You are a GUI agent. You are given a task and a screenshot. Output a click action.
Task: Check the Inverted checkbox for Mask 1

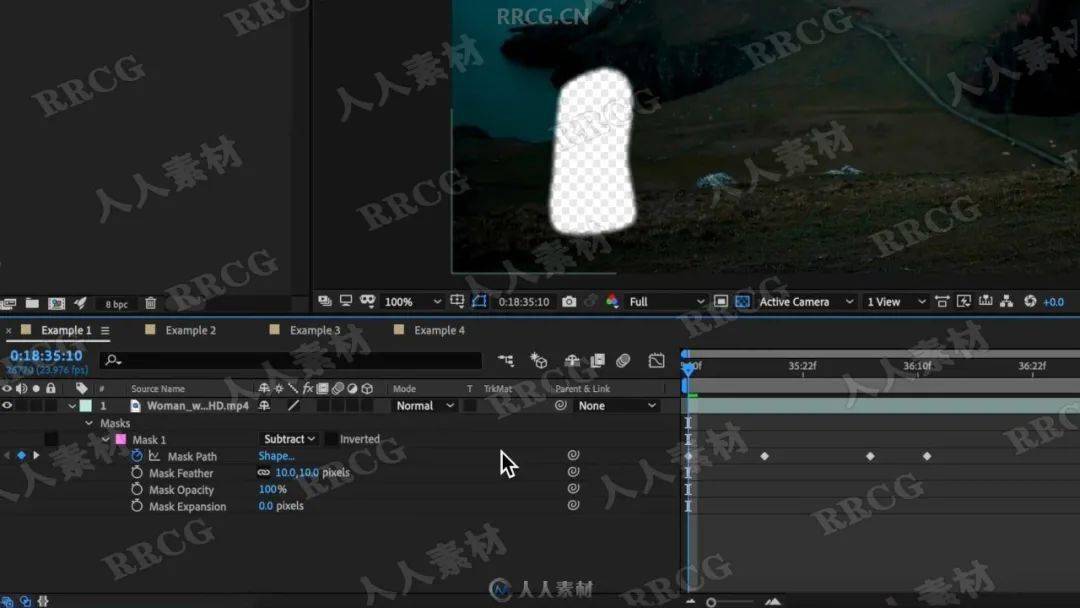point(331,439)
